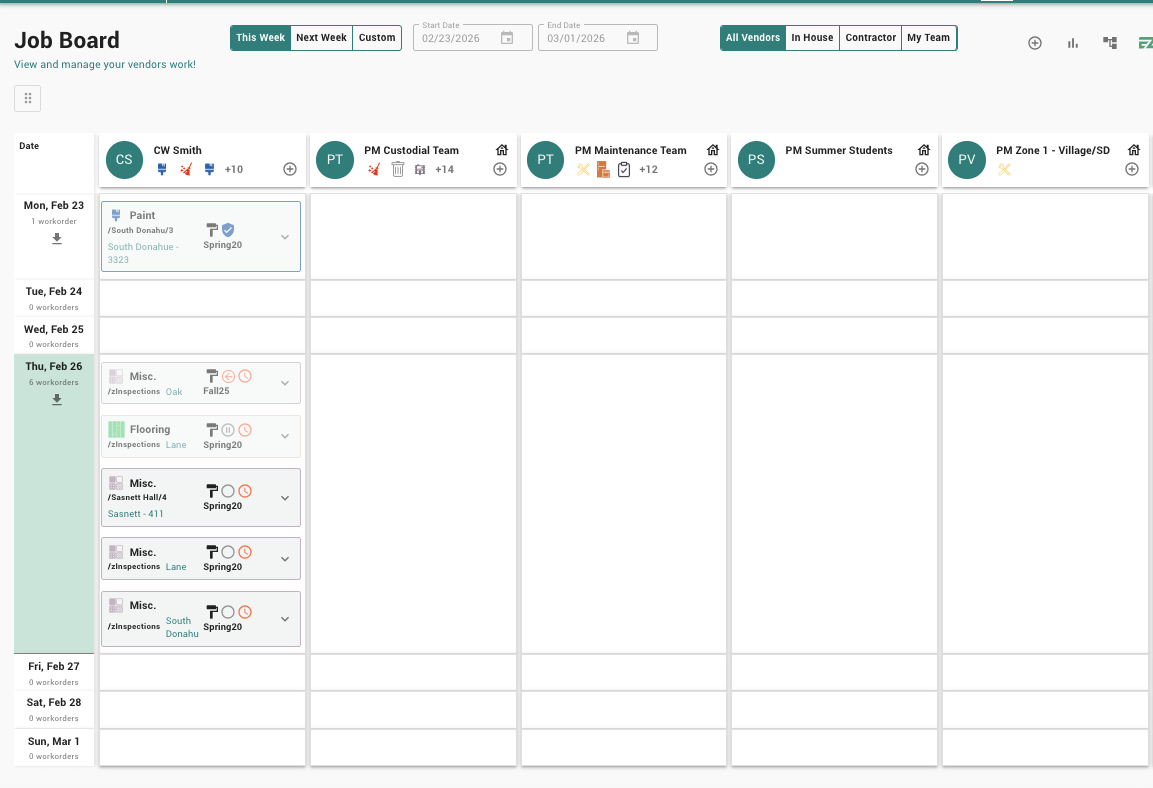Click the clipboard check icon under PM Maintenance Team

pyautogui.click(x=624, y=169)
